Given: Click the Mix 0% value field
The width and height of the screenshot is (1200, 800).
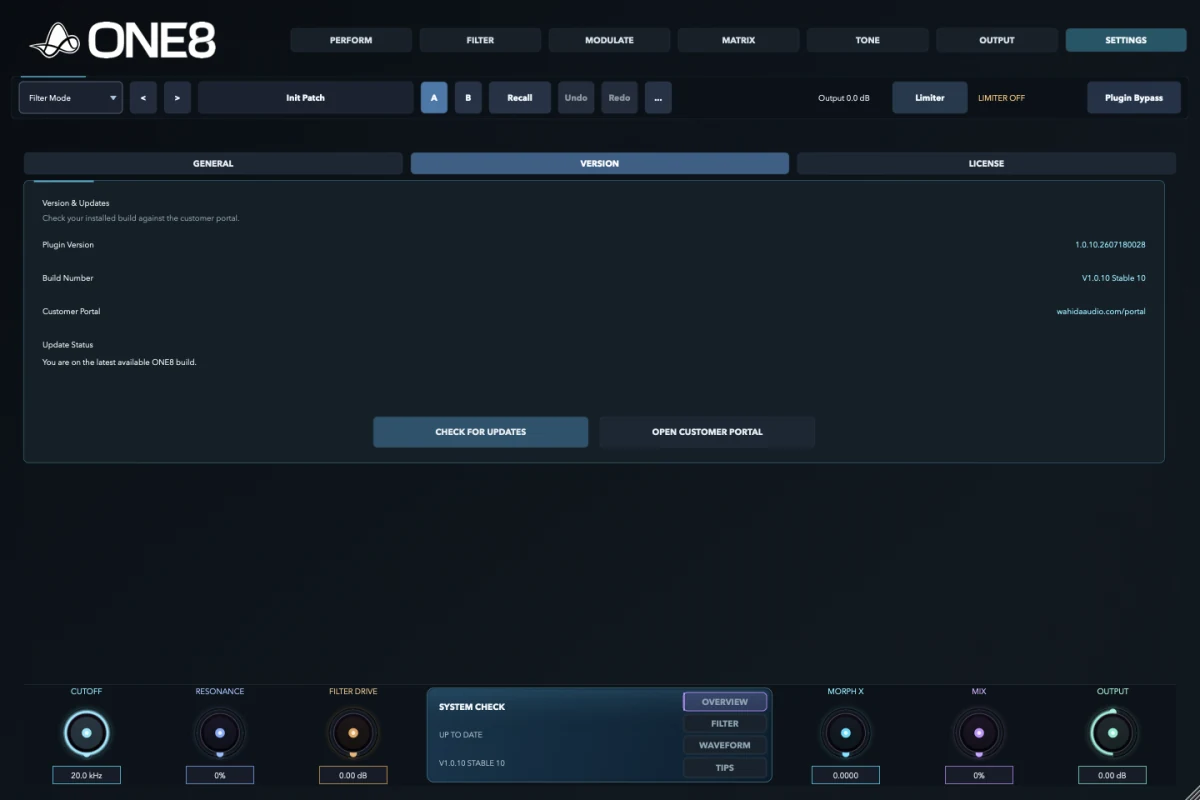Looking at the screenshot, I should click(979, 775).
